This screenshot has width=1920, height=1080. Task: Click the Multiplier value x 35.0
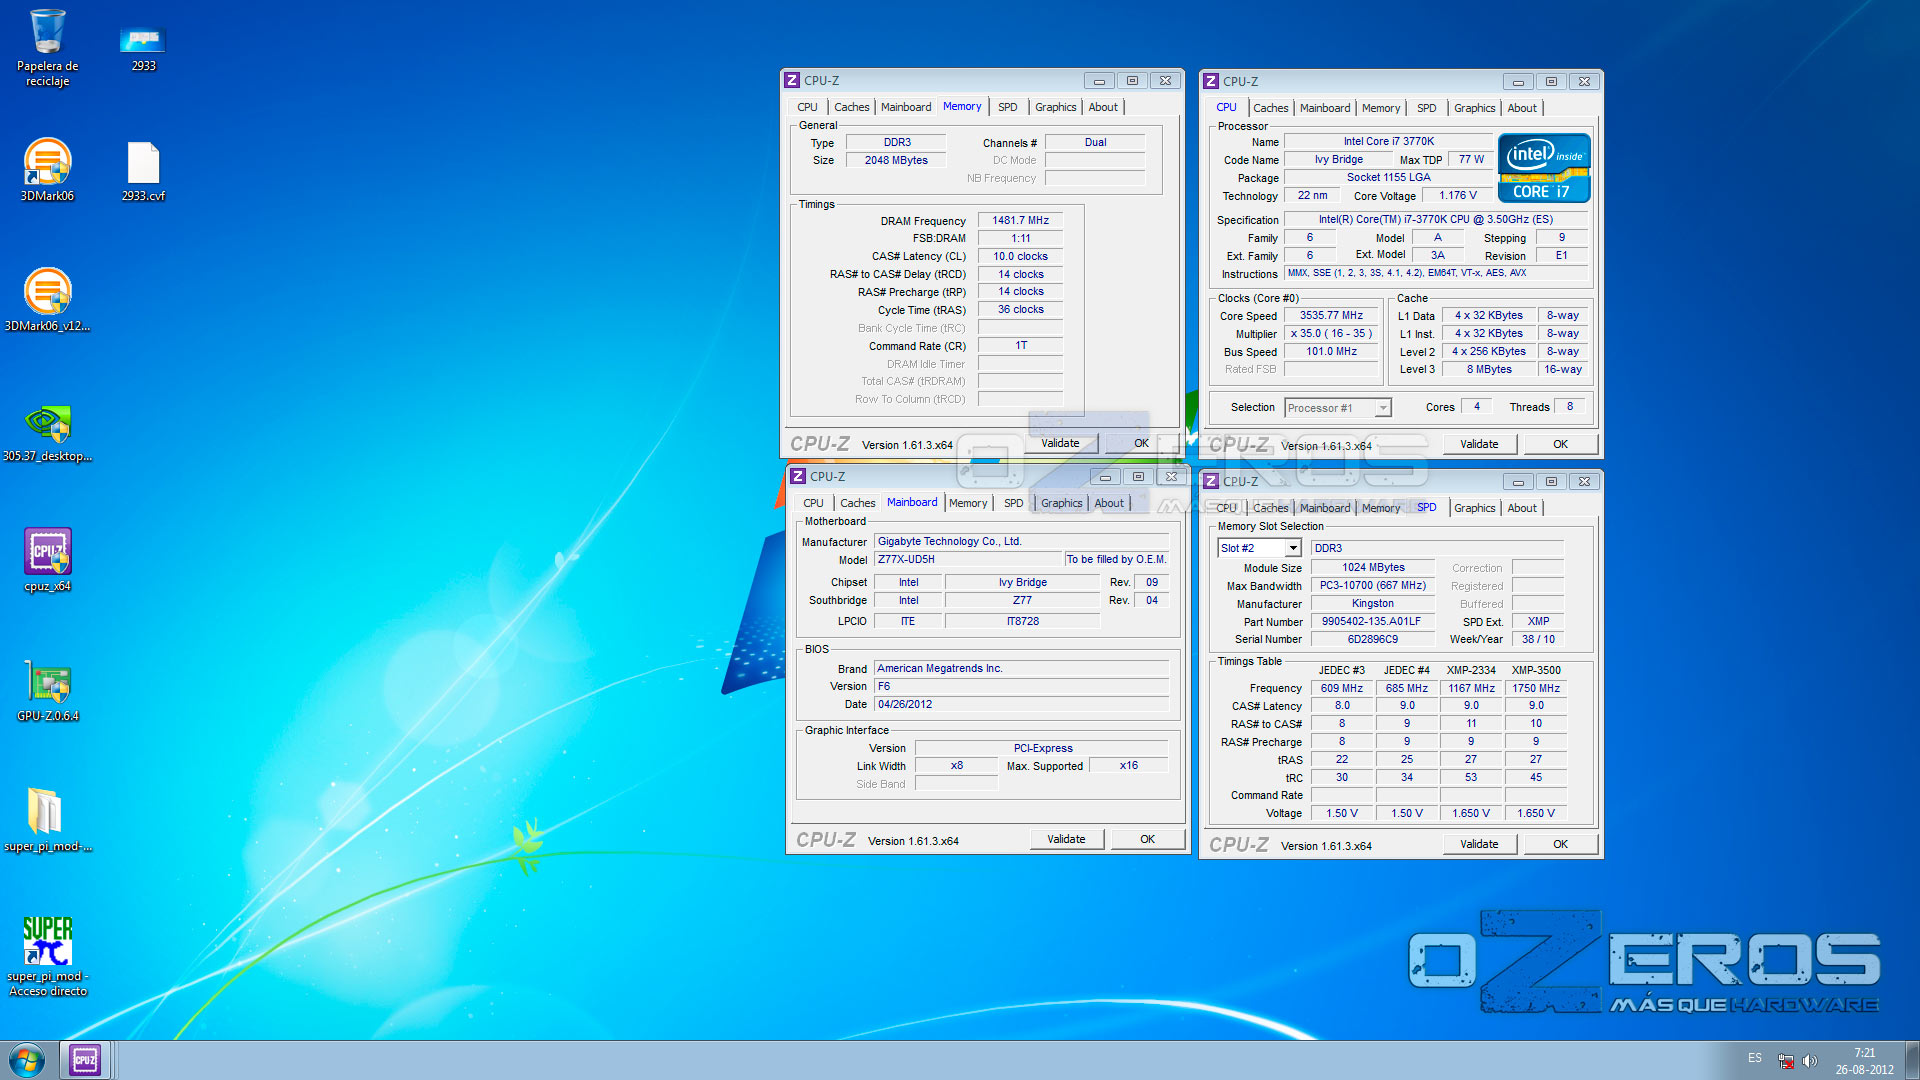[x=1331, y=333]
